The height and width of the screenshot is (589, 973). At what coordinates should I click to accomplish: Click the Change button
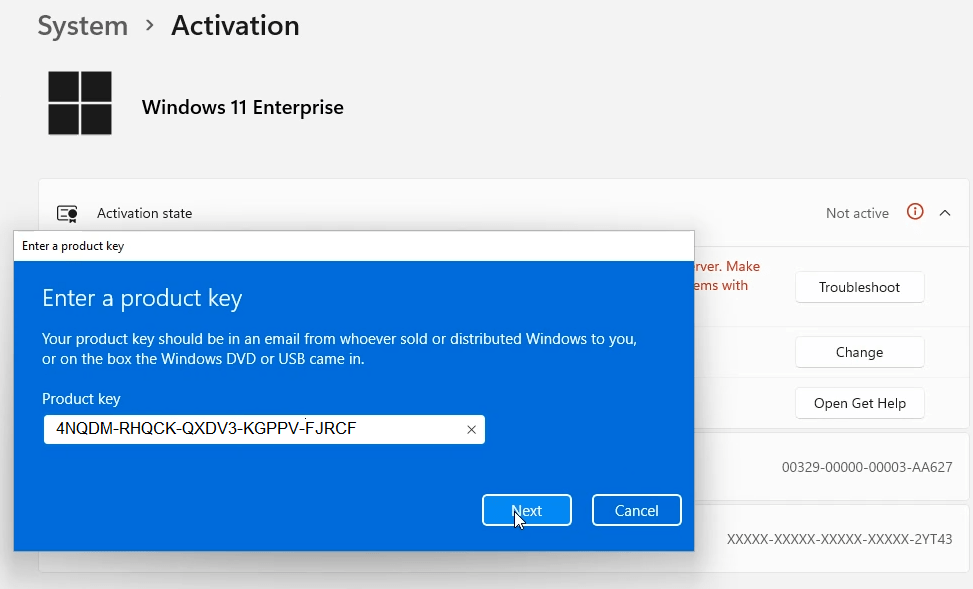(859, 352)
